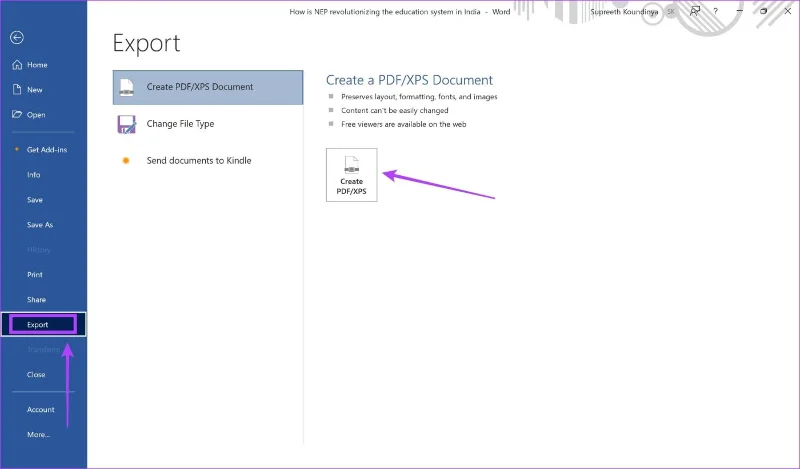Click the 'Create a PDF/XPS Document' heading
Screen dimensions: 800x469
tap(409, 80)
